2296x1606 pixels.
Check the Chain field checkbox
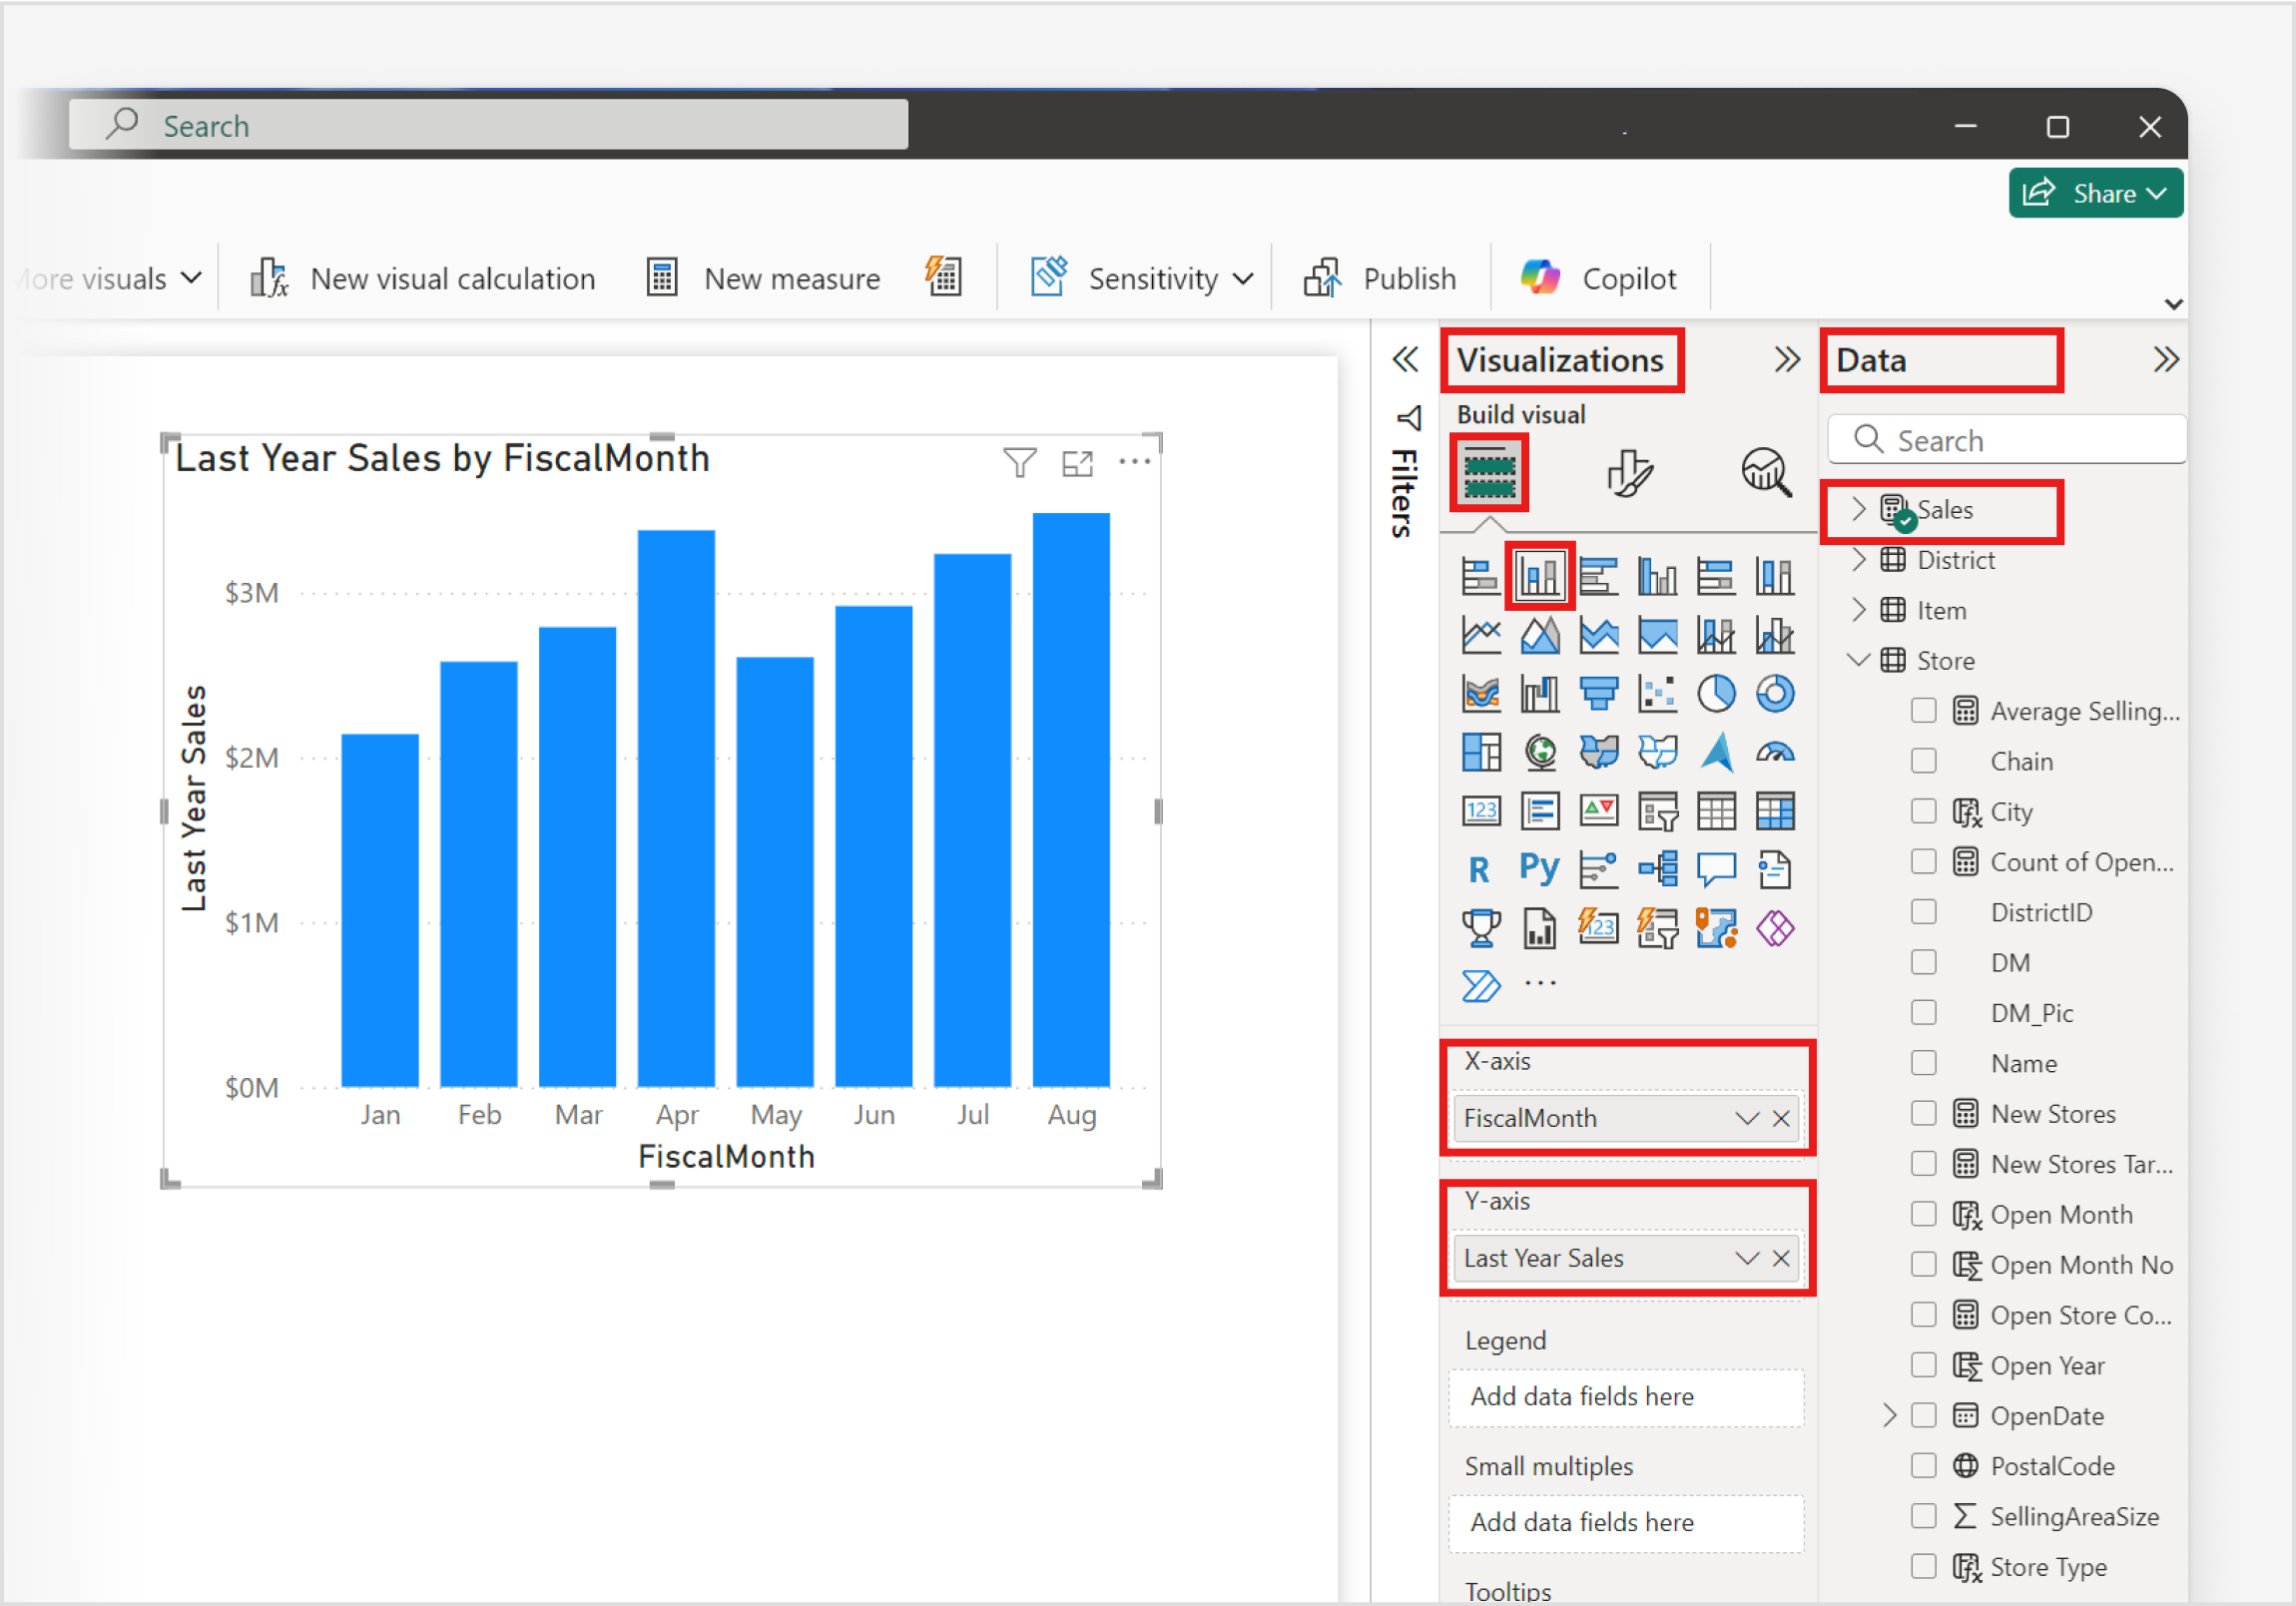click(1924, 760)
